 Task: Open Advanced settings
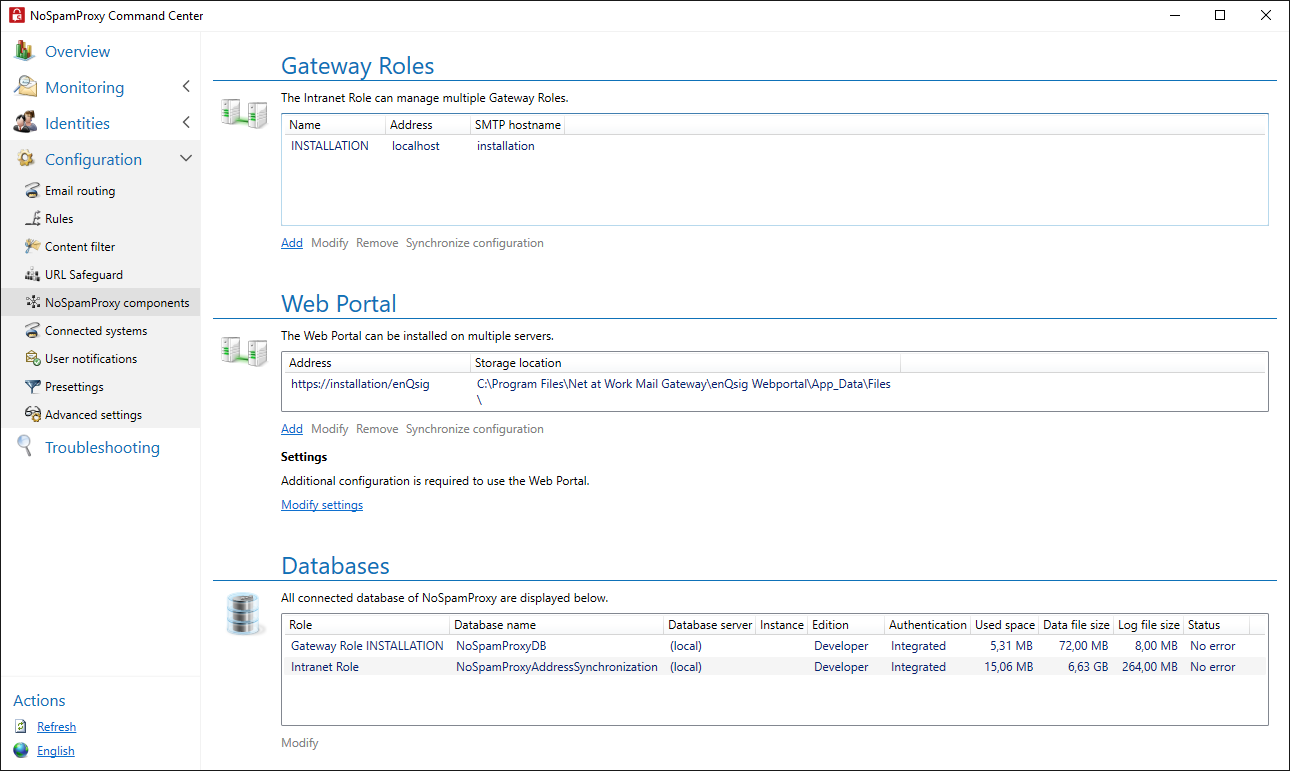[93, 415]
